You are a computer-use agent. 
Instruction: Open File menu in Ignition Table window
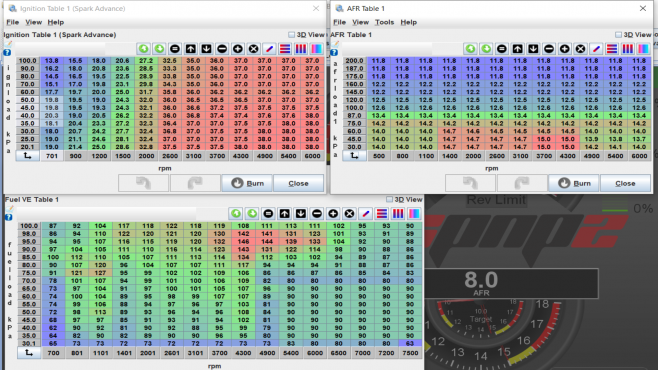(x=12, y=22)
